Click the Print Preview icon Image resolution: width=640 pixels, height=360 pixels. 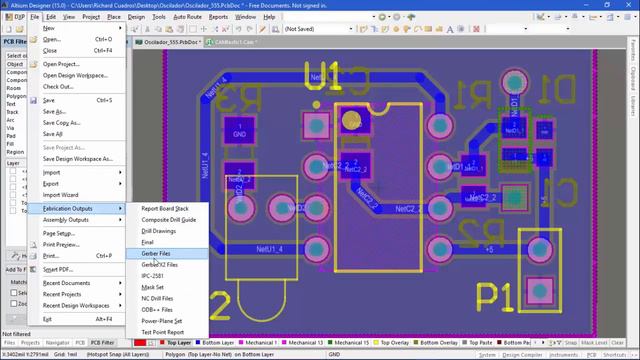(34, 245)
